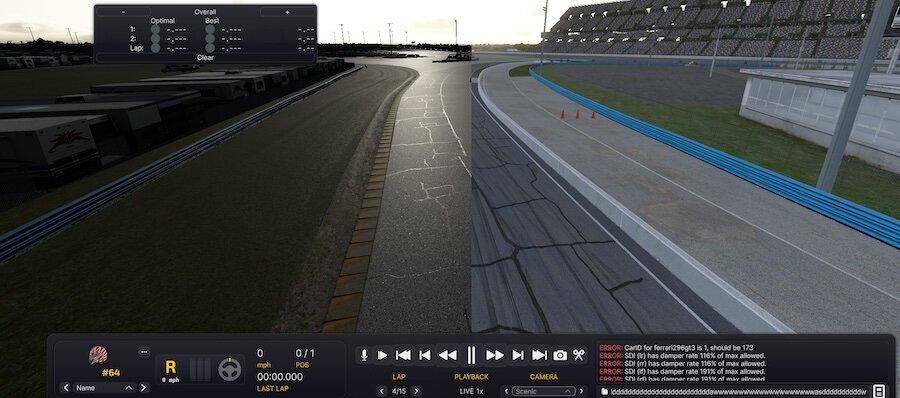900x398 pixels.
Task: Select previous driver arrow beside Name
Action: point(66,388)
